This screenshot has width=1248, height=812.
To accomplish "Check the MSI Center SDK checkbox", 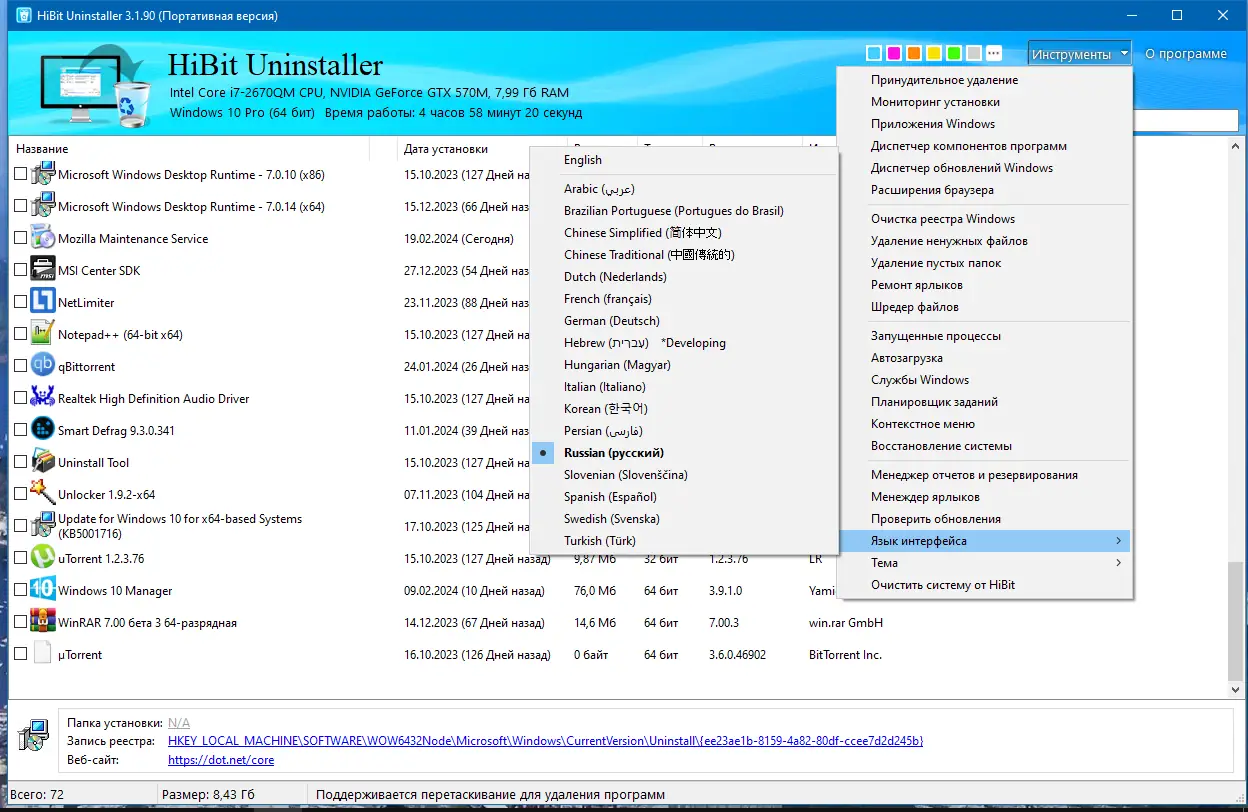I will pos(21,271).
